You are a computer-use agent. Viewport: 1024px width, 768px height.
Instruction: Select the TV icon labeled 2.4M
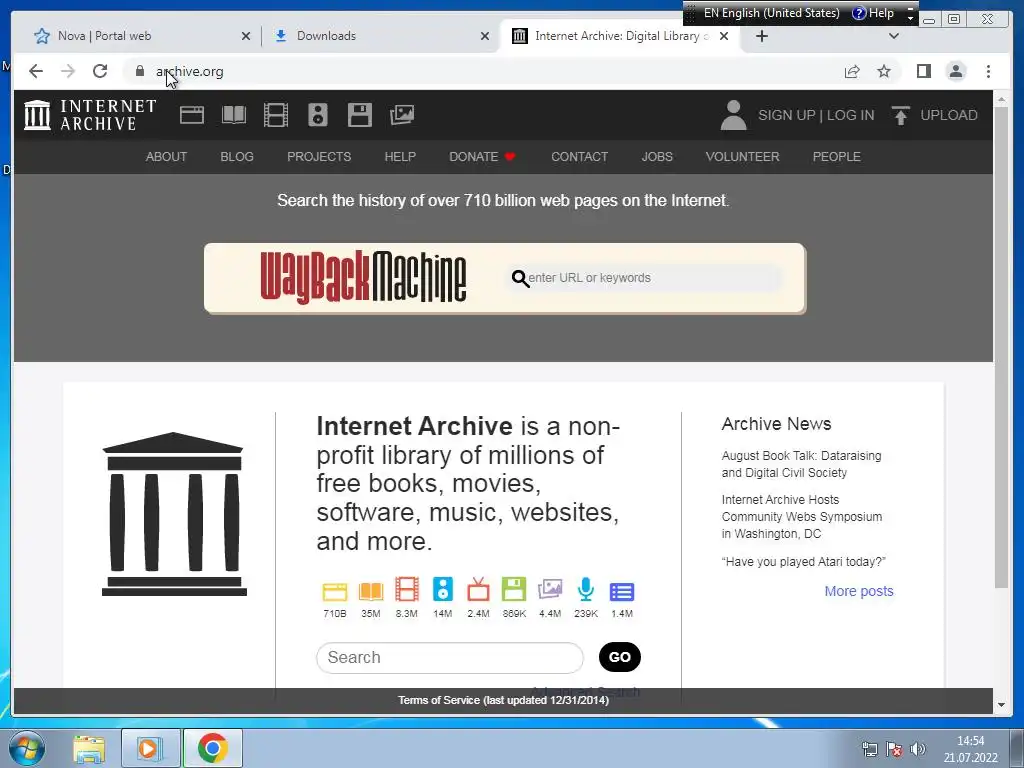tap(479, 589)
